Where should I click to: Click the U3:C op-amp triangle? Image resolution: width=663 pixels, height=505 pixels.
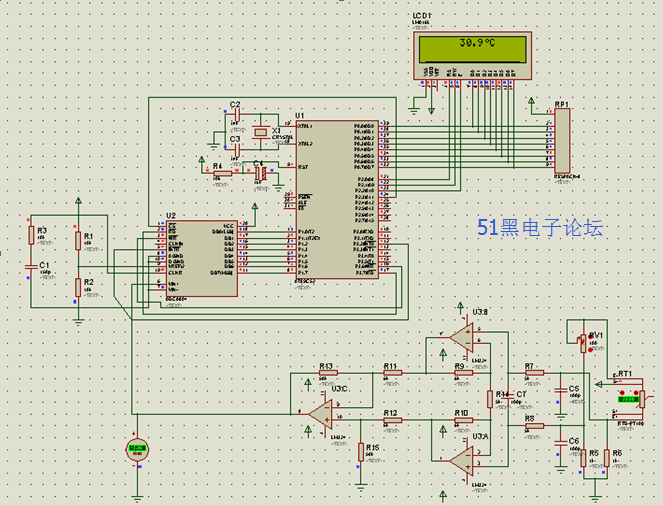[321, 412]
